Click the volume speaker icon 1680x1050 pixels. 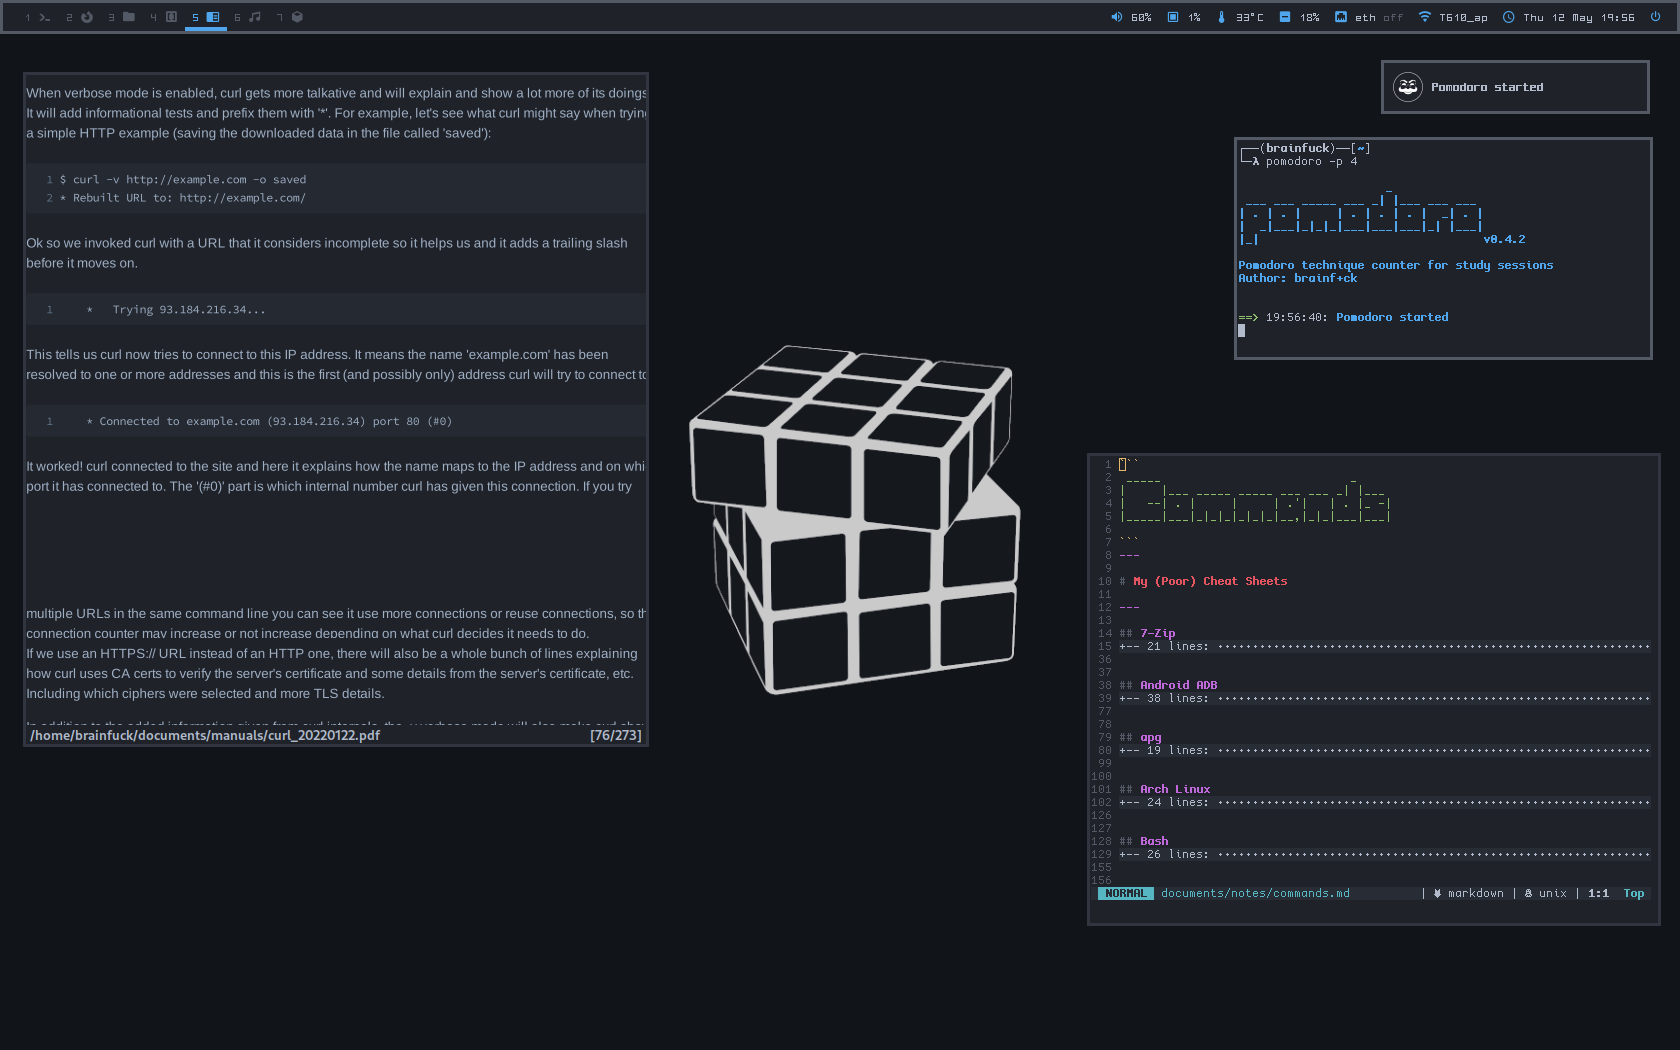coord(1116,17)
